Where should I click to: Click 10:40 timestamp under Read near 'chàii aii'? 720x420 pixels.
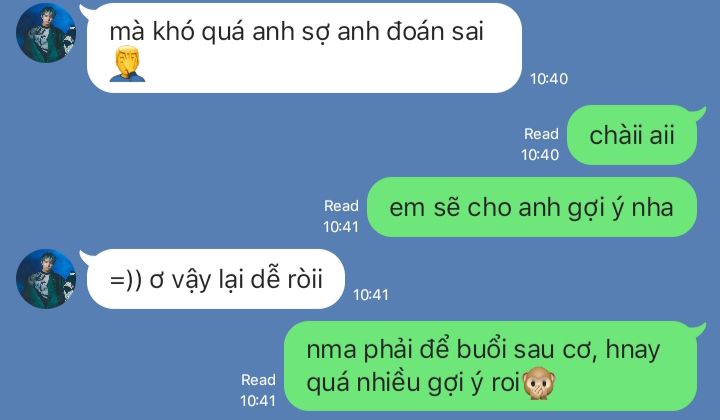[540, 155]
